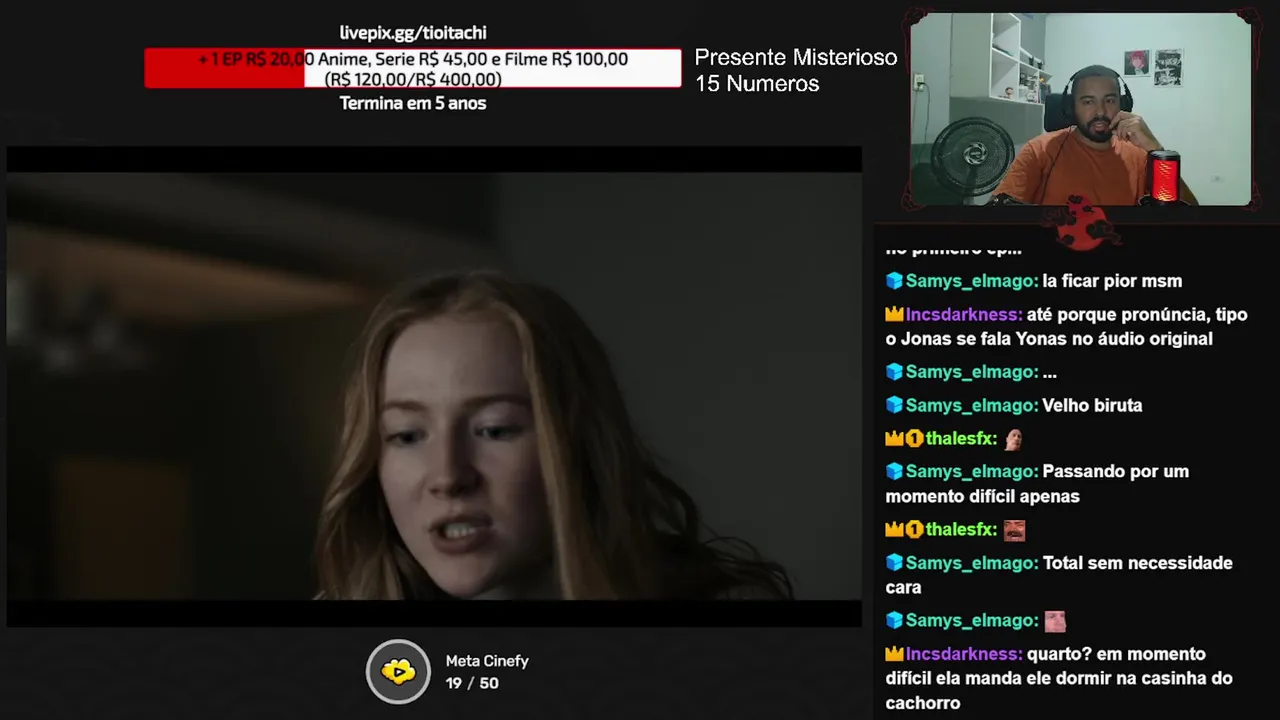Click the Meta Cinefy yellow heart icon
Image resolution: width=1280 pixels, height=720 pixels.
click(x=398, y=671)
